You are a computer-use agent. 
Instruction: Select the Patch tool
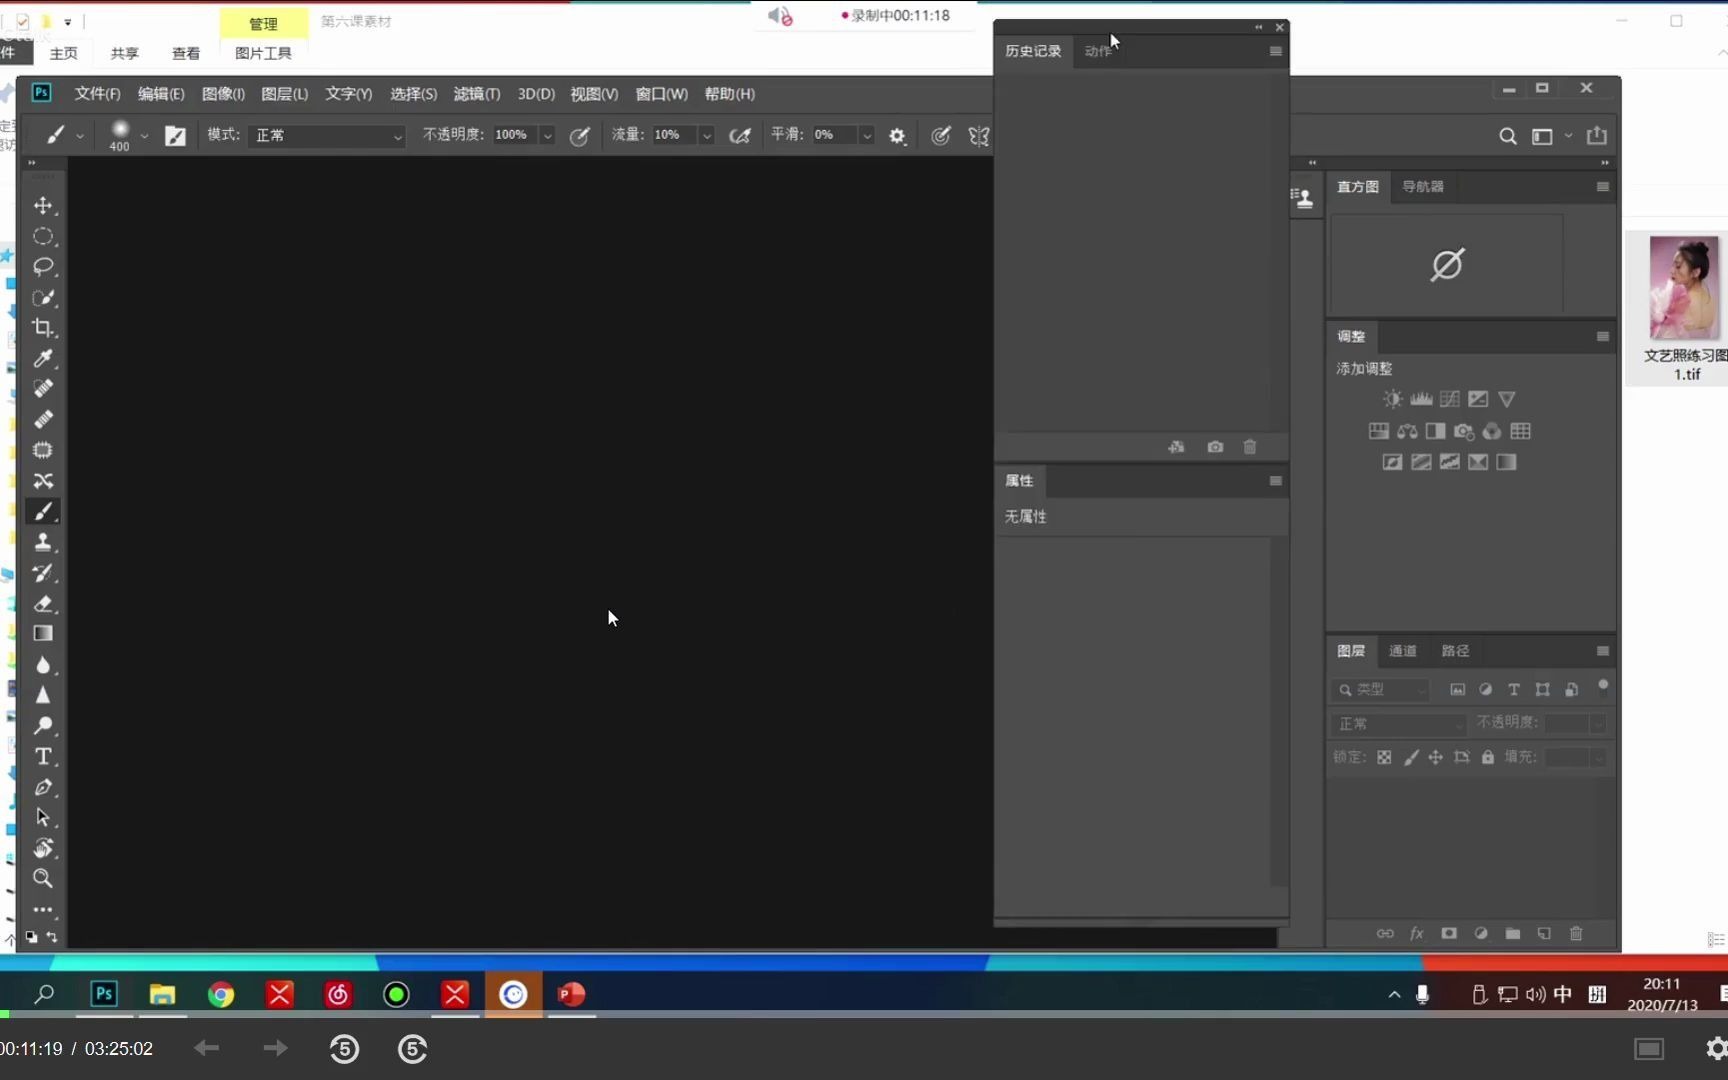(43, 450)
